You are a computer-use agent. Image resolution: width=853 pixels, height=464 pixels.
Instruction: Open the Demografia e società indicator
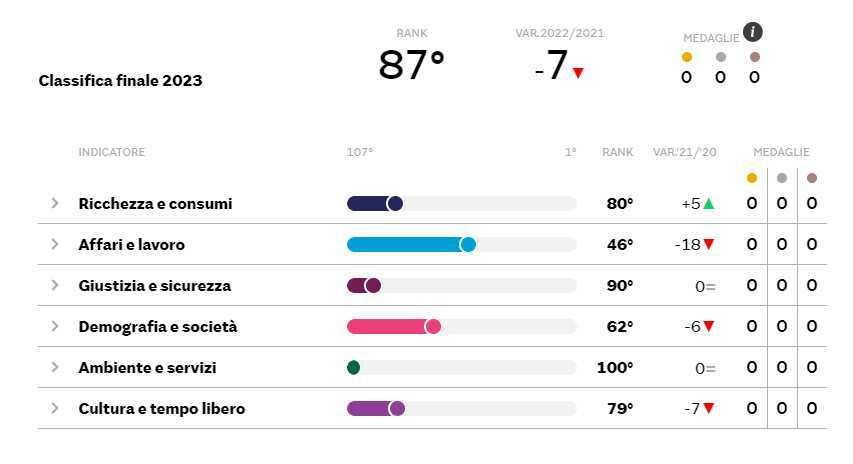point(158,327)
